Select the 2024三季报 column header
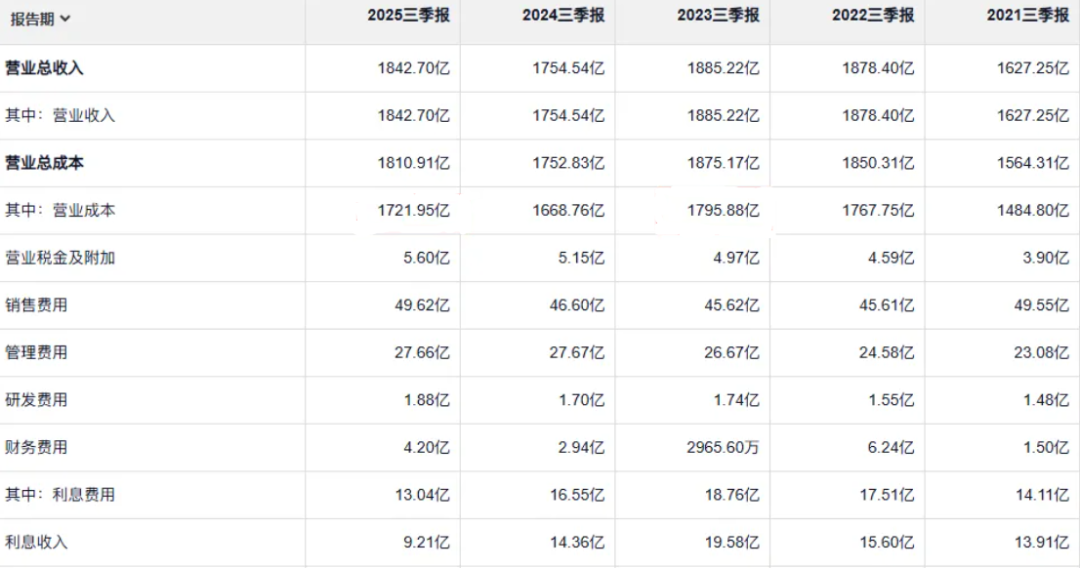Image resolution: width=1080 pixels, height=568 pixels. tap(563, 15)
